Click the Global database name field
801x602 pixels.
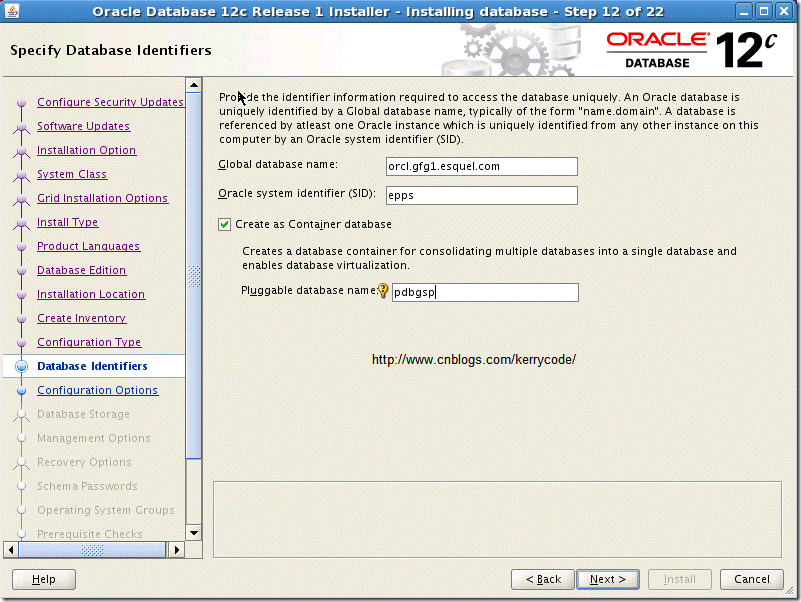pos(482,167)
